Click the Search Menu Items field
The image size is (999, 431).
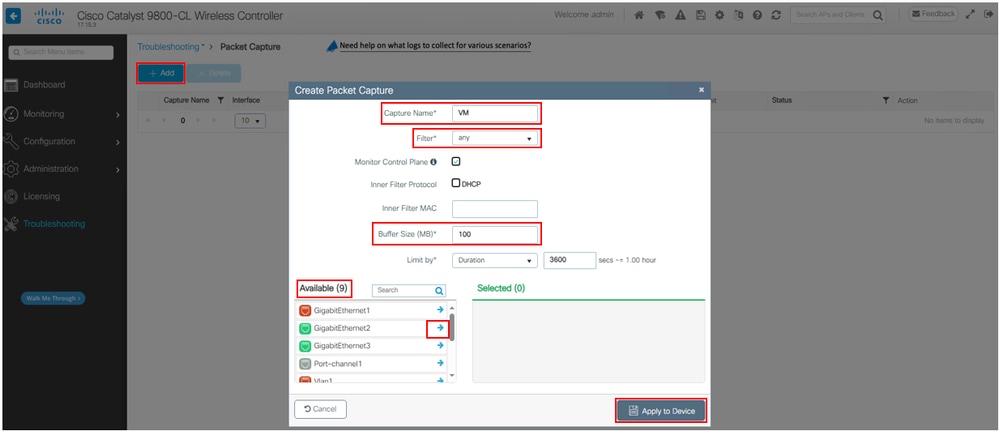point(61,52)
